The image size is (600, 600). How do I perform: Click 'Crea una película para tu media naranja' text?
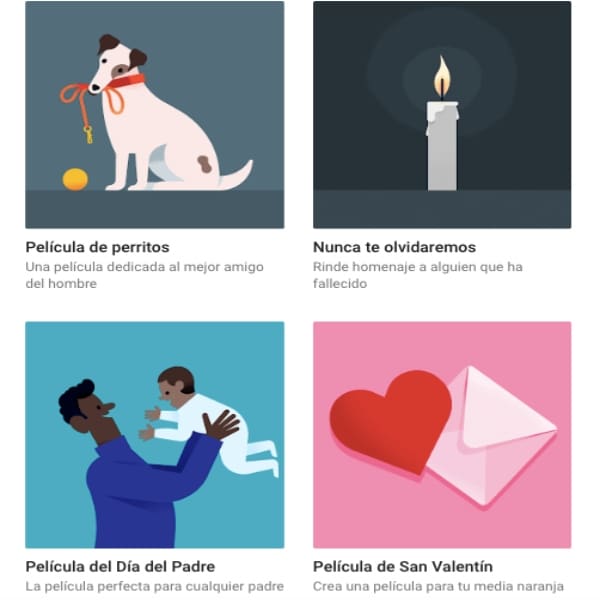(x=438, y=586)
